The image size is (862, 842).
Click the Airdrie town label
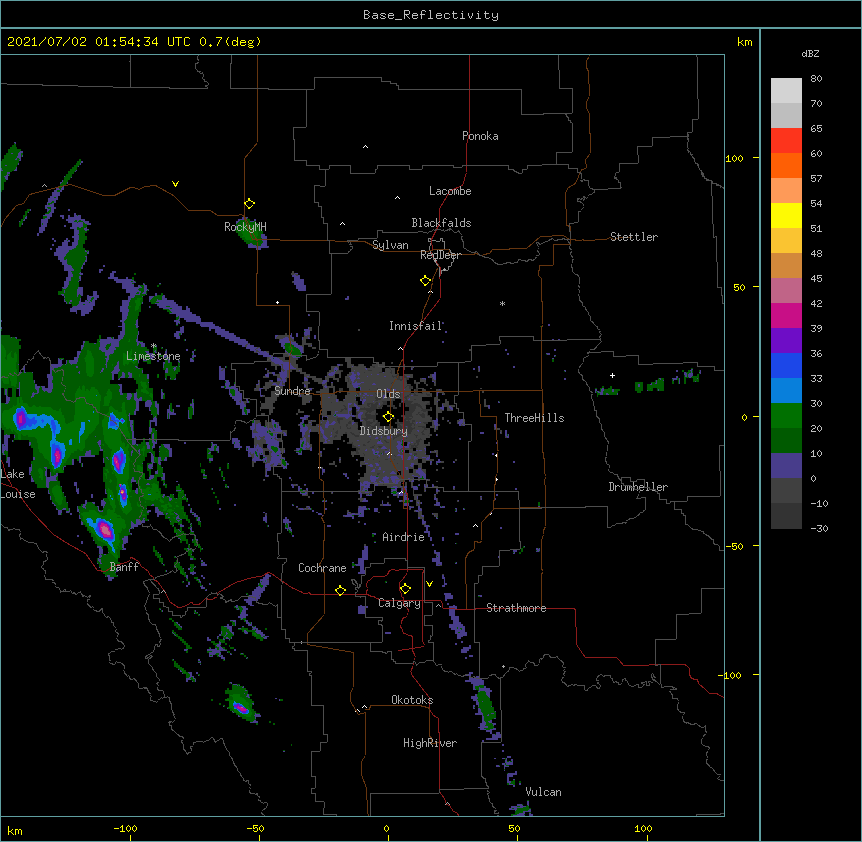click(403, 537)
